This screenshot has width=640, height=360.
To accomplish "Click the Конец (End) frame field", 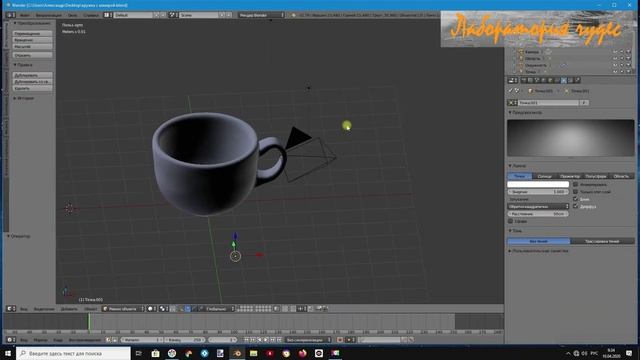I will tap(184, 340).
